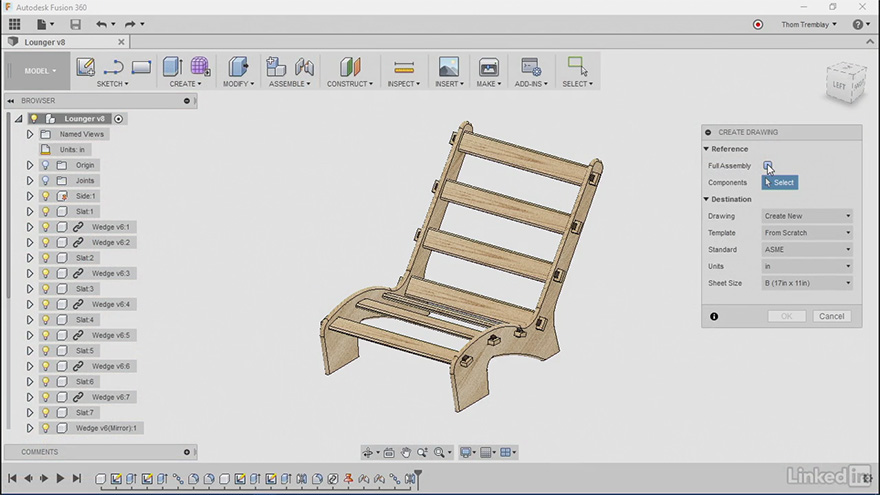Click the Create Sketch icon
This screenshot has width=880, height=495.
click(85, 67)
